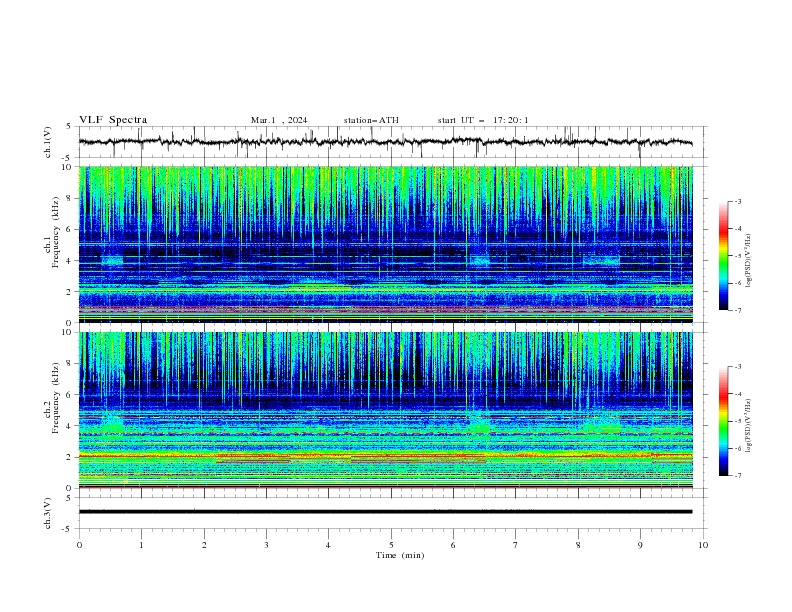Click tick label 2 on the Time axis

[x=204, y=545]
